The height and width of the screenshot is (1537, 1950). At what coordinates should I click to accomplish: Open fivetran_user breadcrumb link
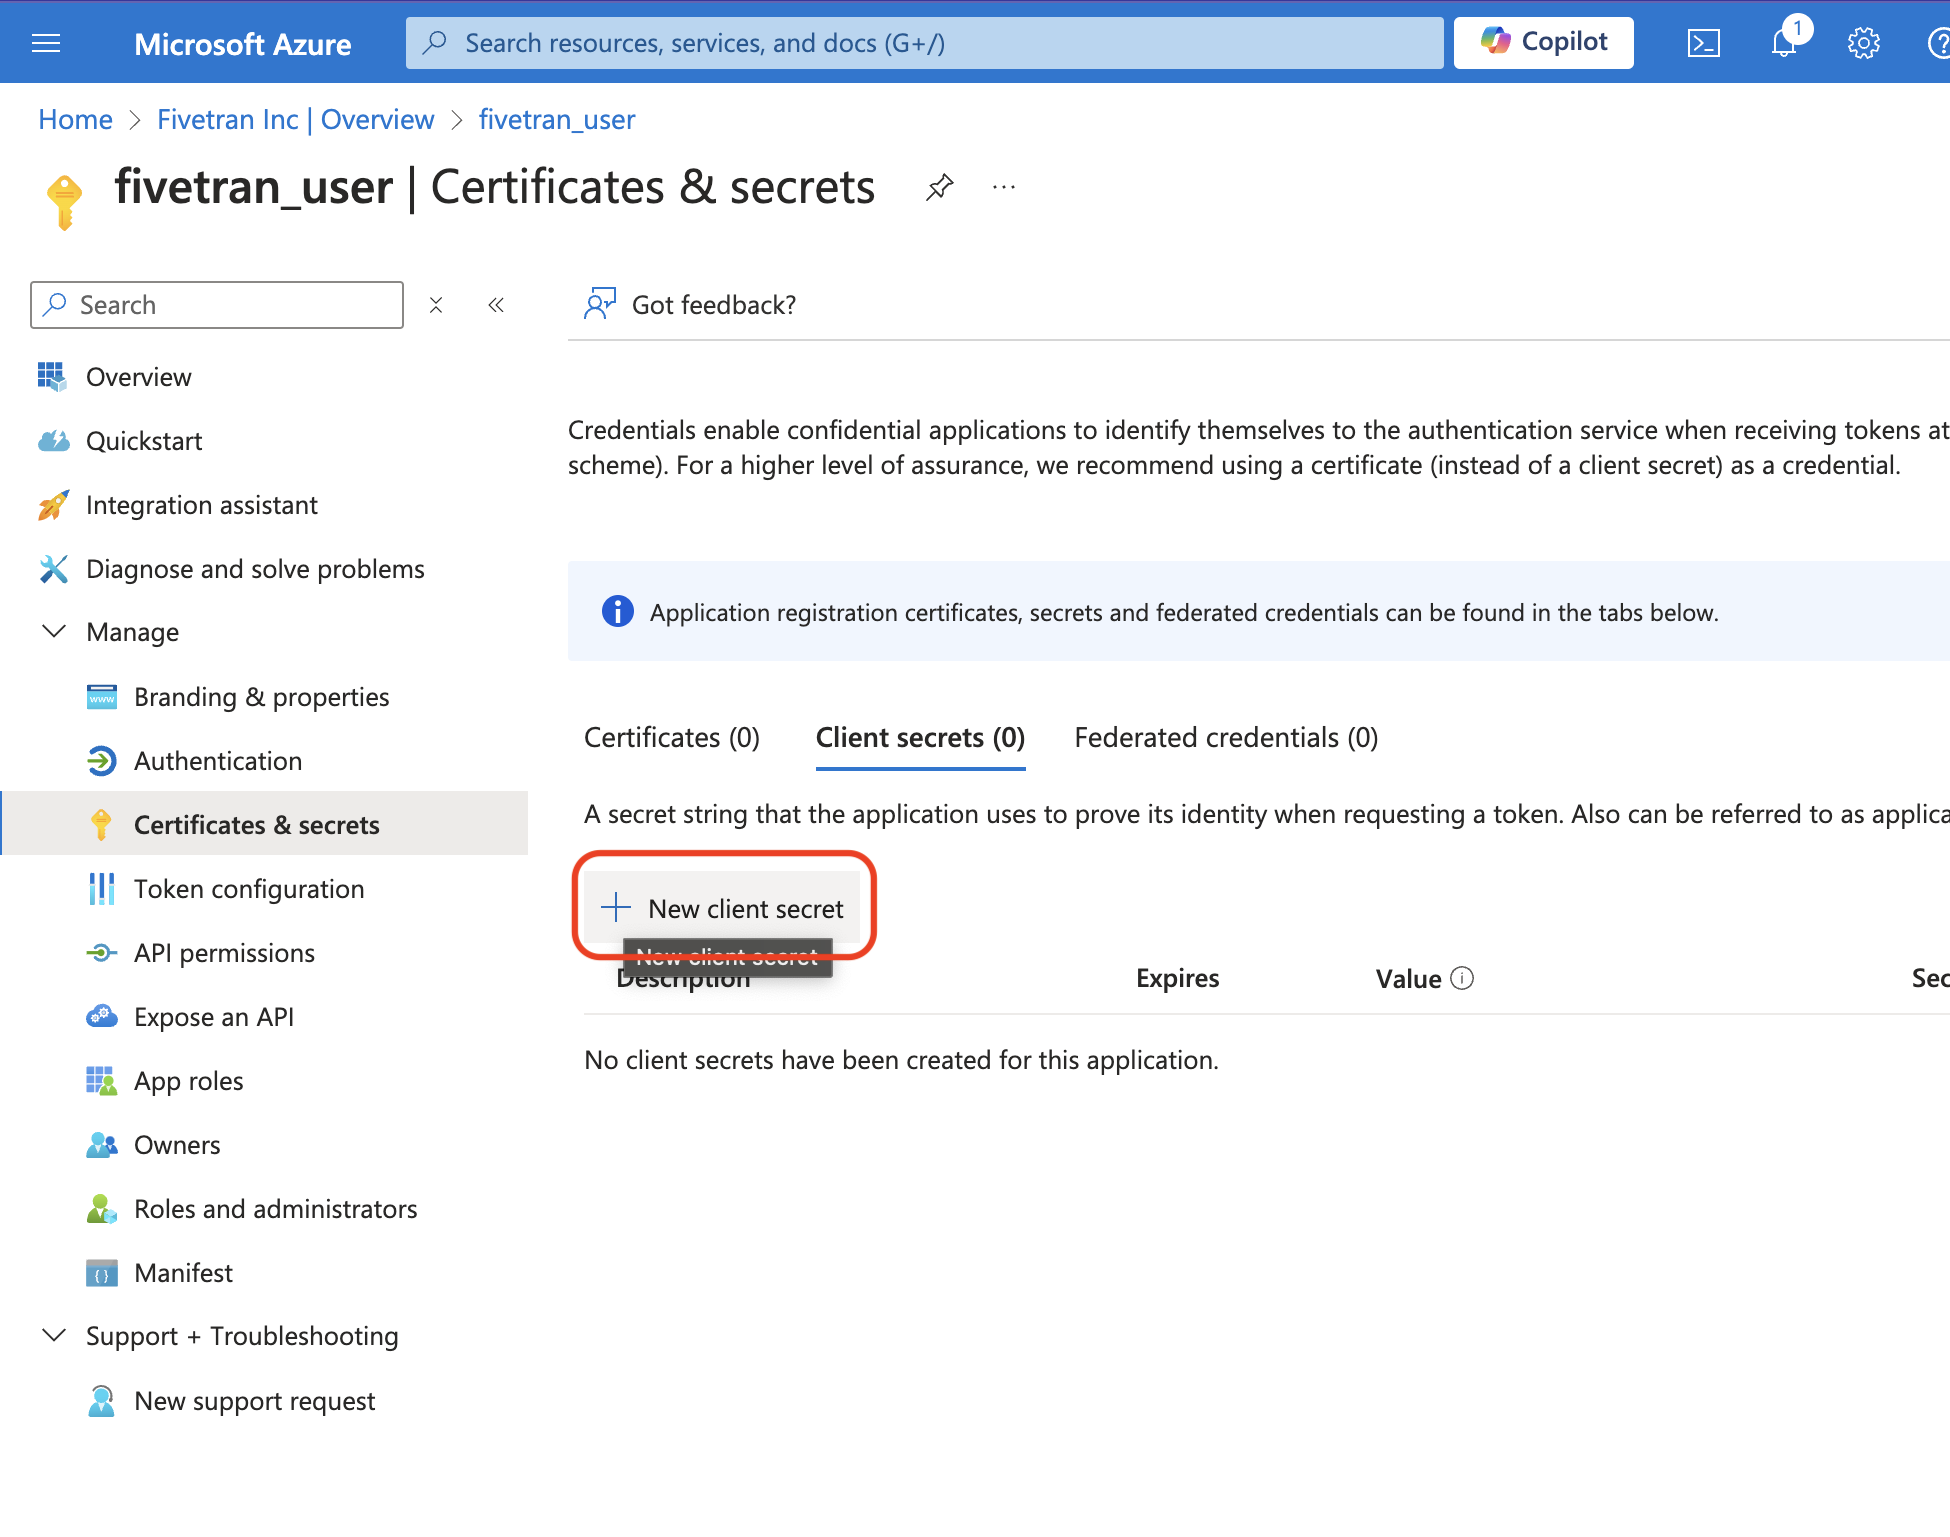click(x=557, y=120)
